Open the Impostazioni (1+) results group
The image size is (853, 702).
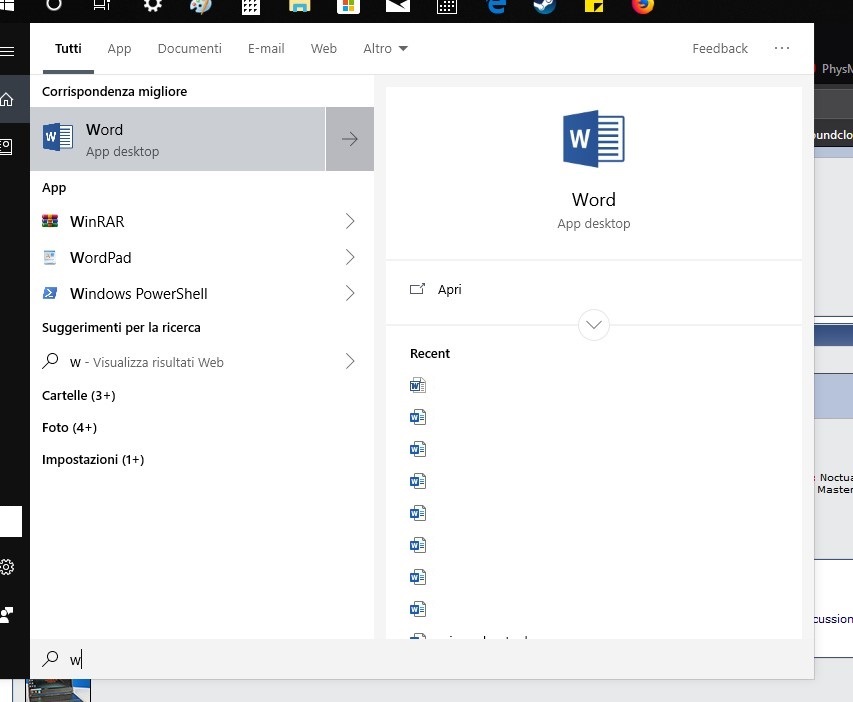click(x=93, y=459)
